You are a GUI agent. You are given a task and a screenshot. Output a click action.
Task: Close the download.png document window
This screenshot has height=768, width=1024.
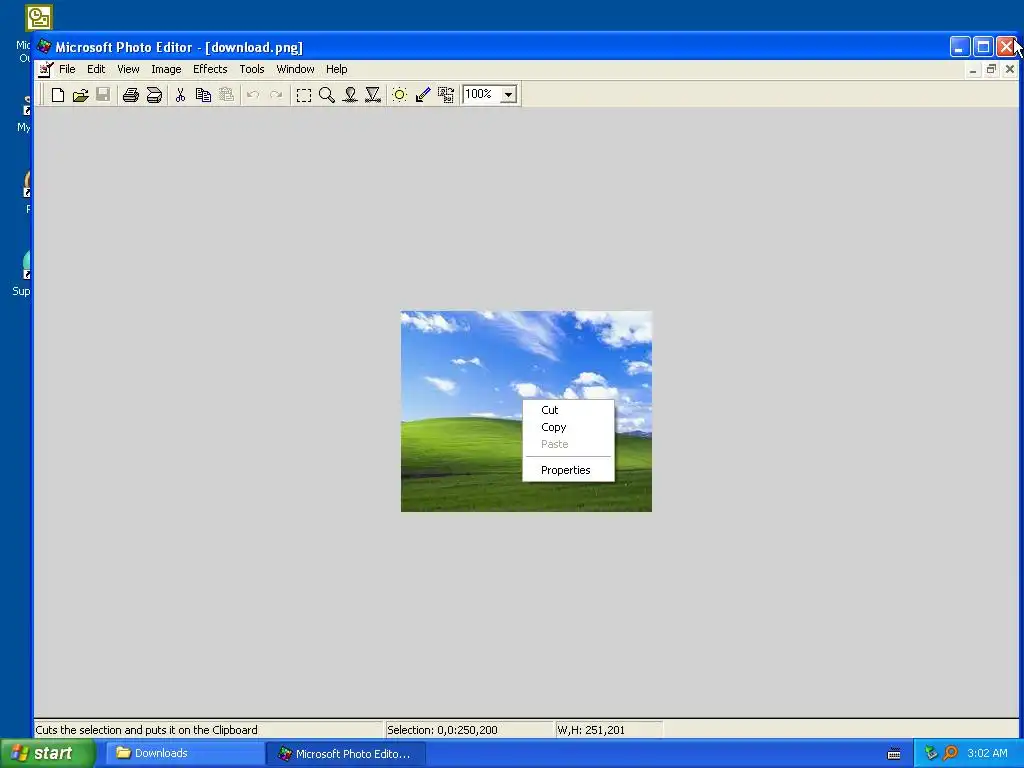click(1010, 69)
